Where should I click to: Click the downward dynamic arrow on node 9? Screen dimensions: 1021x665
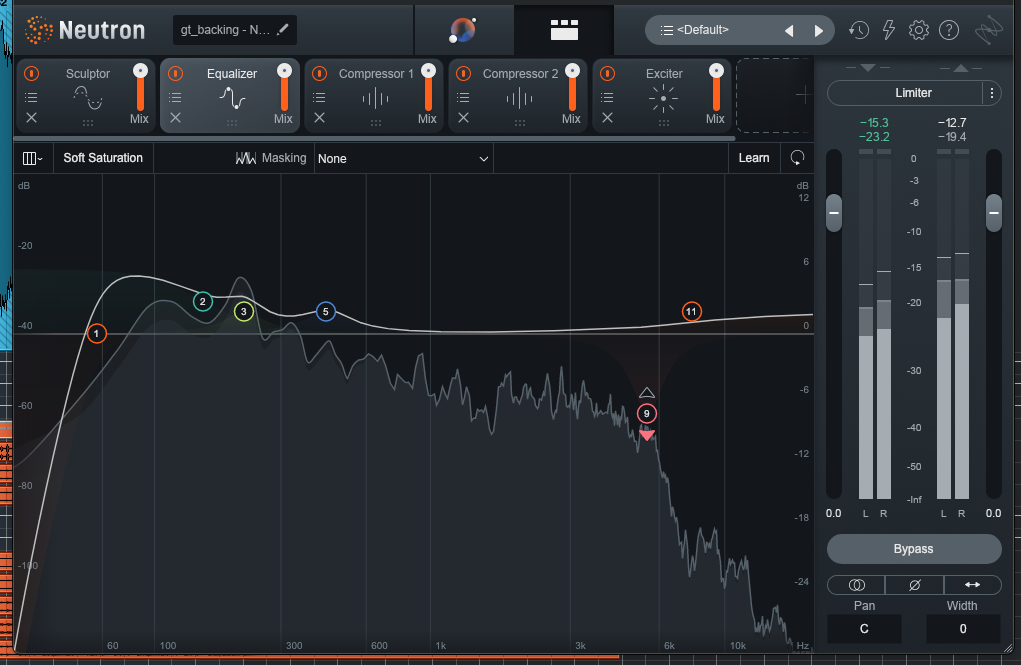pos(647,435)
